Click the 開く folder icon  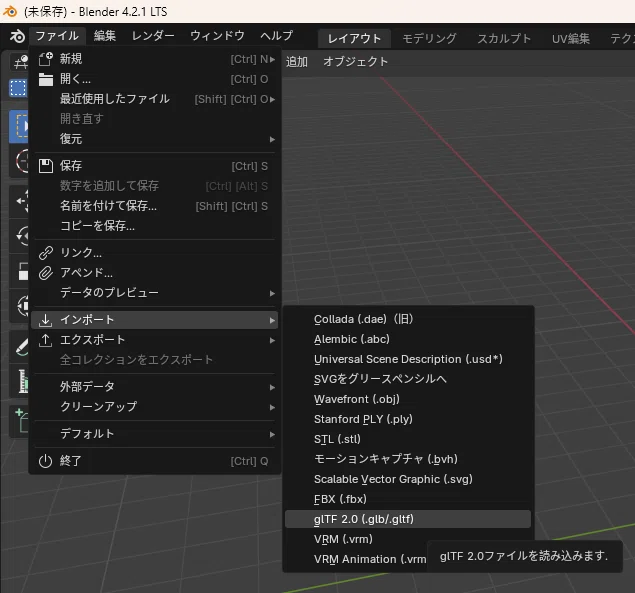(45, 79)
